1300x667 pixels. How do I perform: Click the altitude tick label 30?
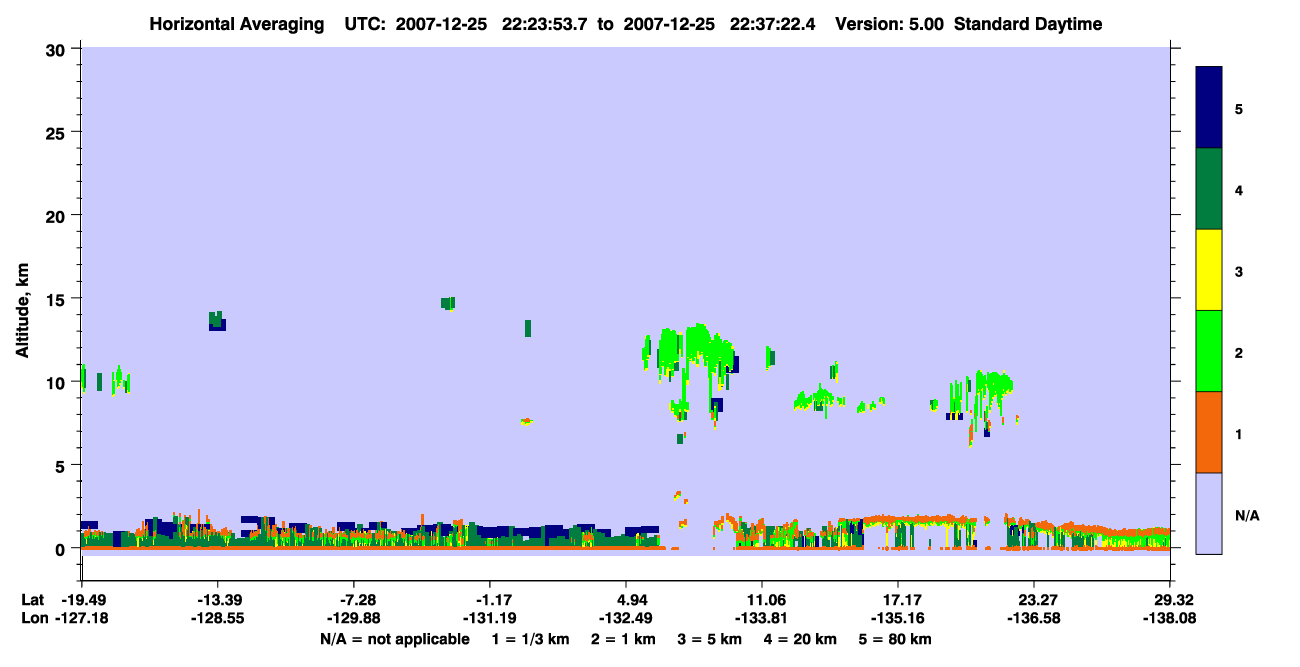(x=58, y=49)
